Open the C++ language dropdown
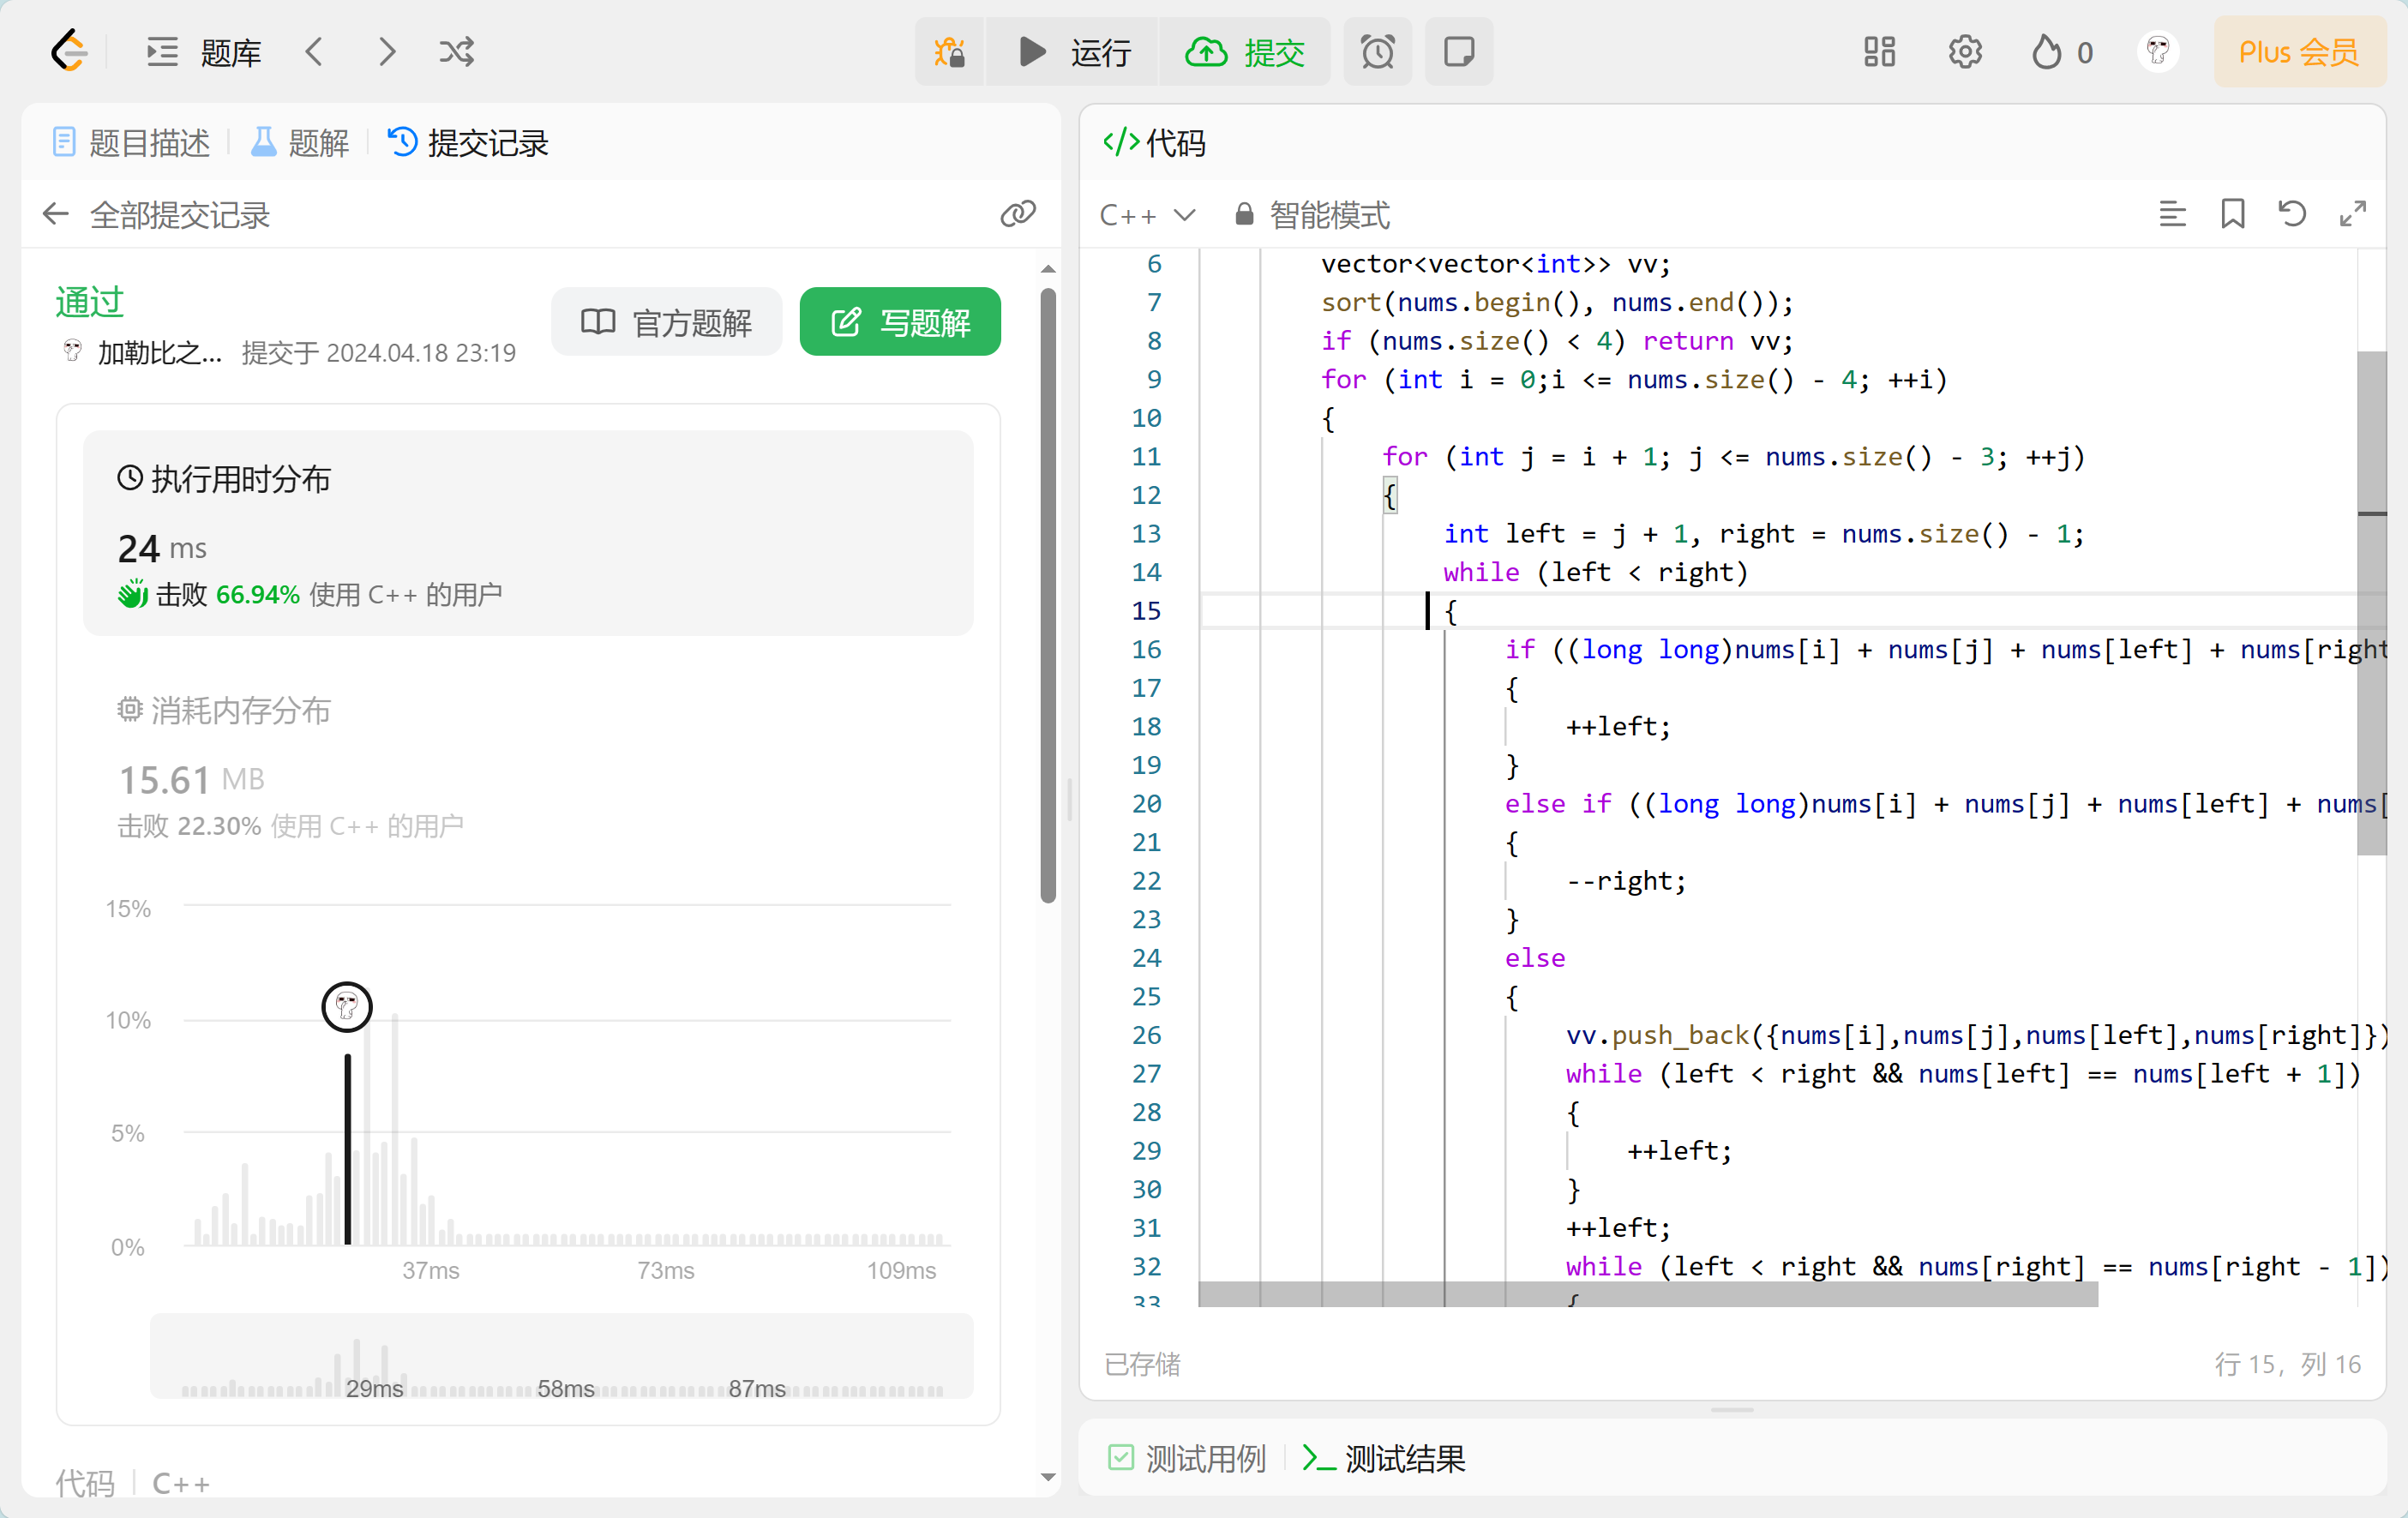The image size is (2408, 1518). tap(1147, 215)
